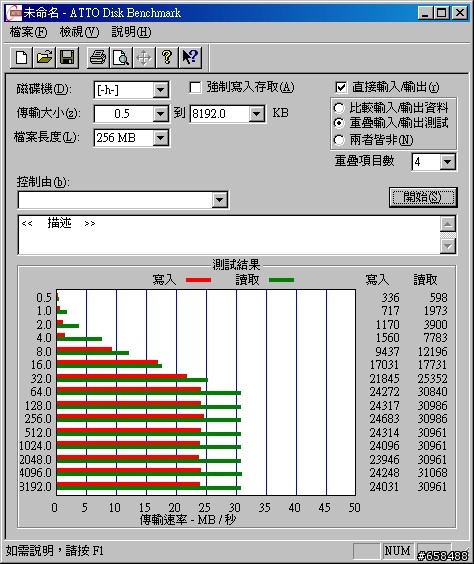Click the write value 9437

point(387,351)
